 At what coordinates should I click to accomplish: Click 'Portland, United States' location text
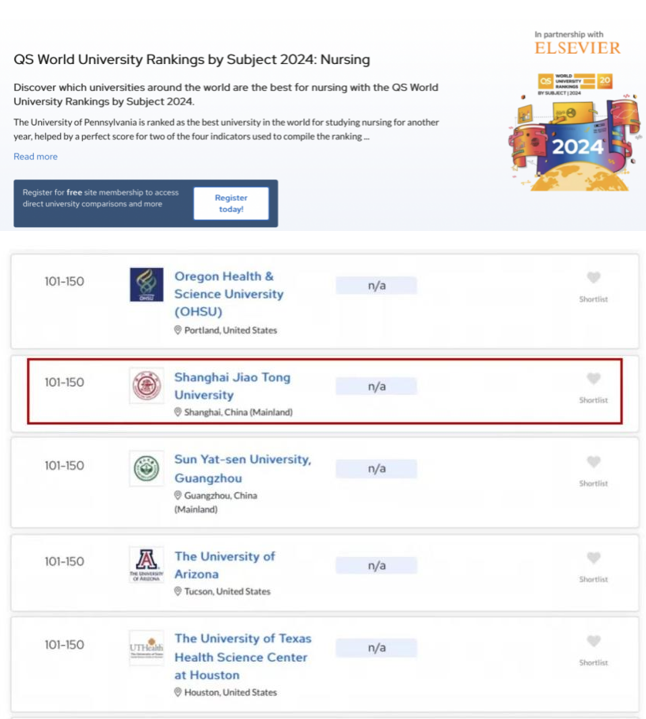[231, 330]
